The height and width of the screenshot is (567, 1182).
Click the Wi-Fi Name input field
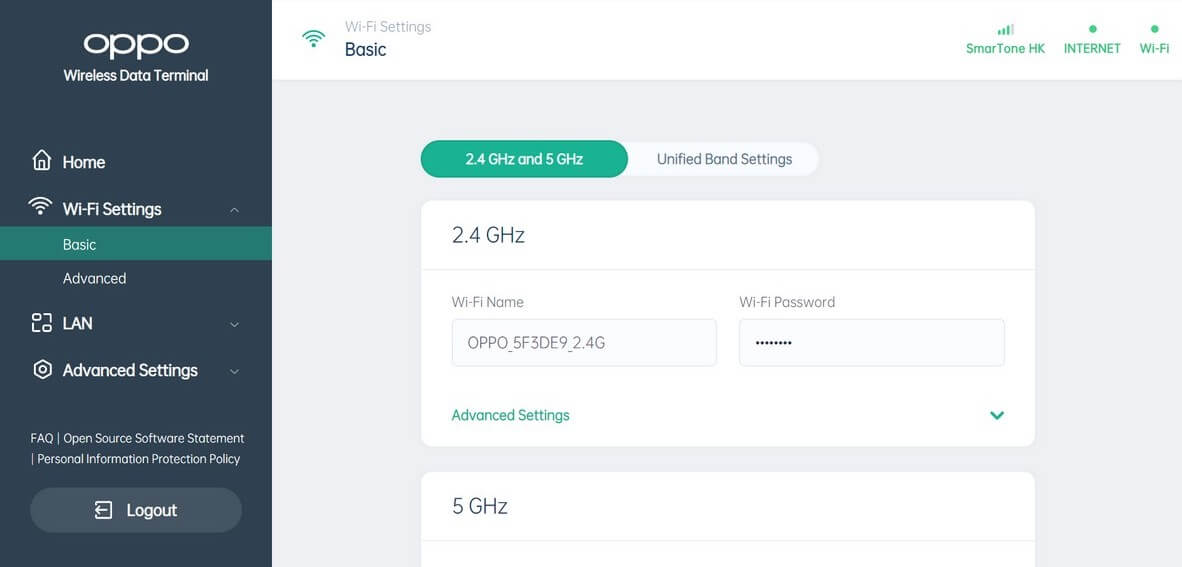(584, 343)
